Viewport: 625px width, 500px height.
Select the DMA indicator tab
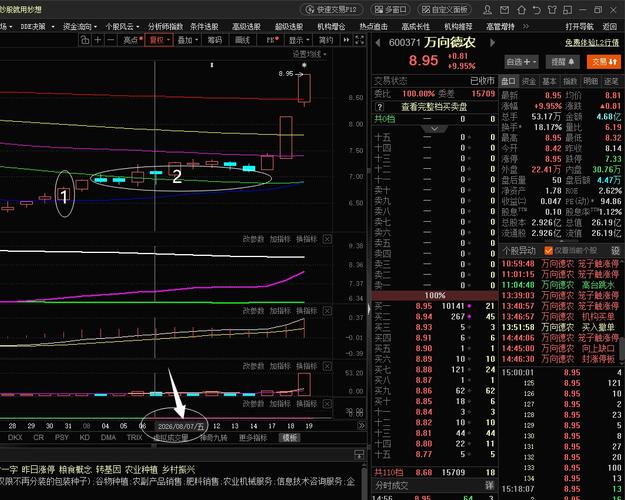(108, 437)
